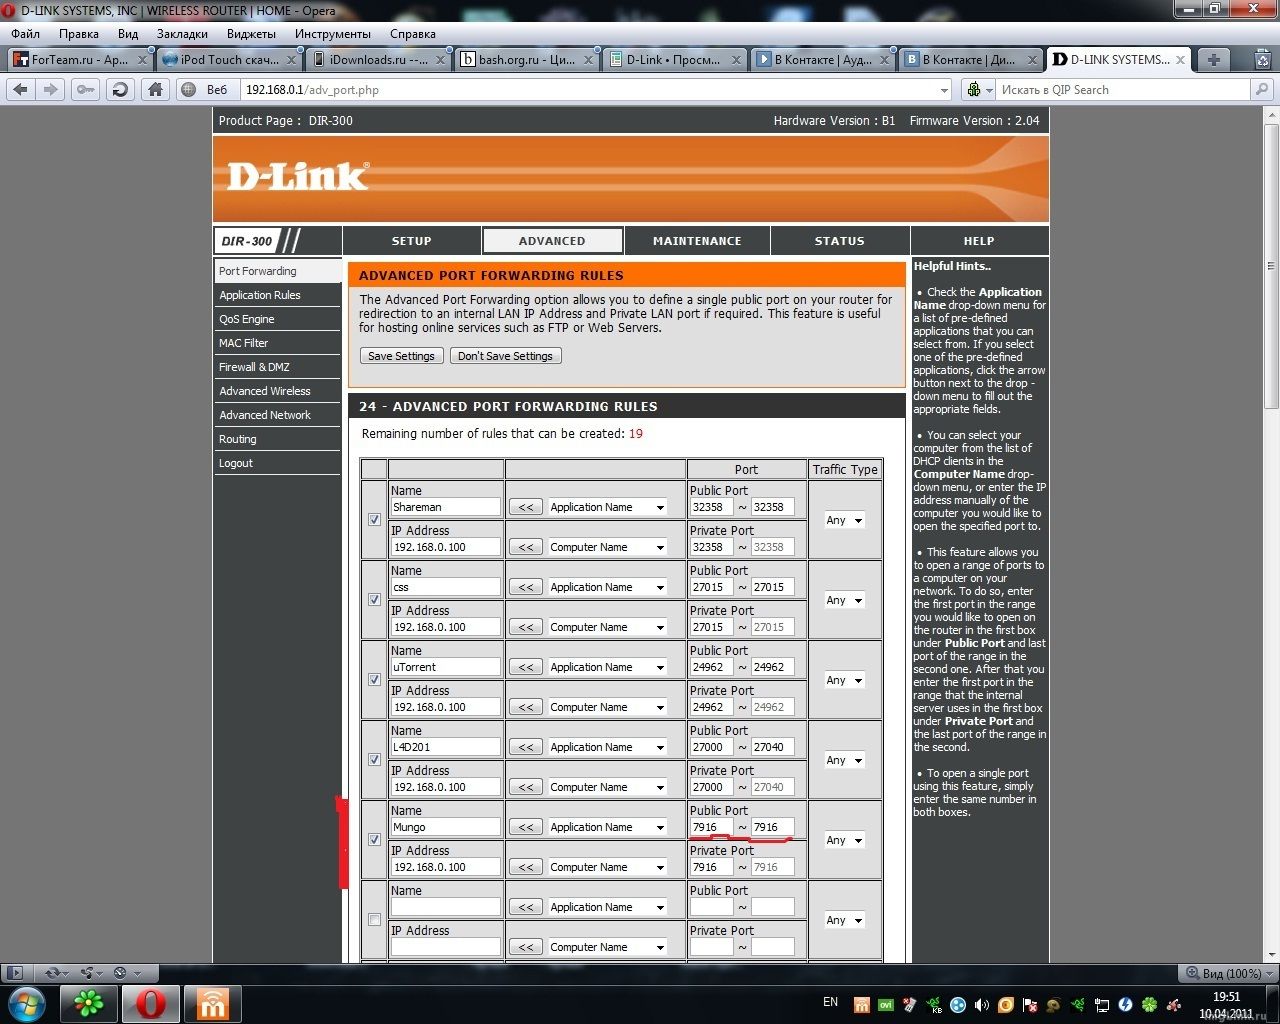Viewport: 1280px width, 1024px height.
Task: Click the address bar URL 192.168.0.1/adv_port.php
Action: point(312,90)
